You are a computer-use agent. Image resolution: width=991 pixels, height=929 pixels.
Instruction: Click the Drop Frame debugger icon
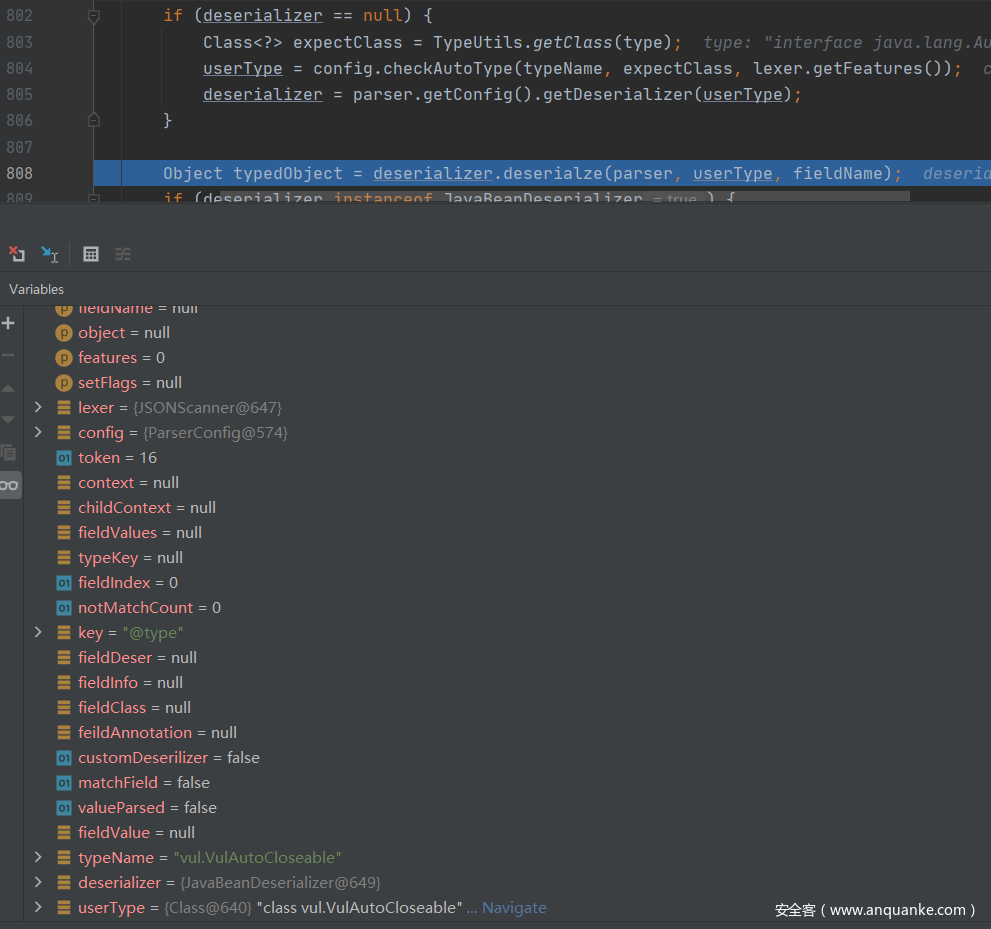coord(17,254)
